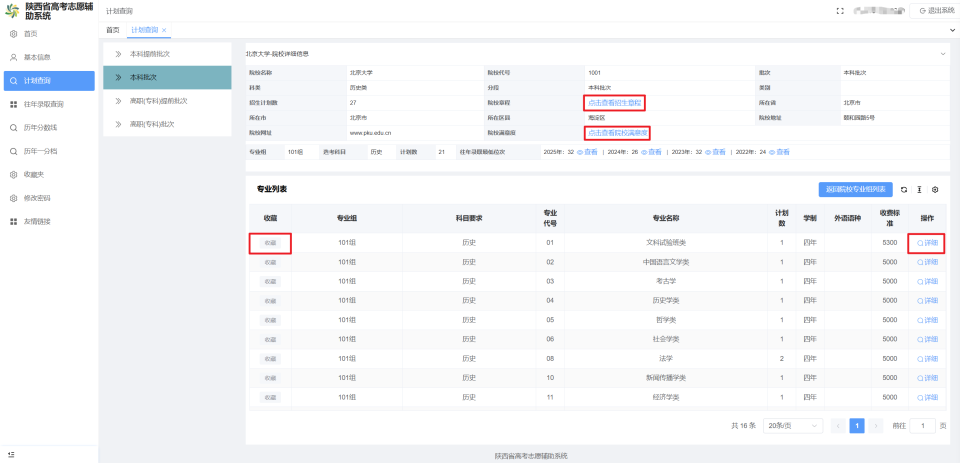View the 2024年 lowest rank via 查看

651,152
